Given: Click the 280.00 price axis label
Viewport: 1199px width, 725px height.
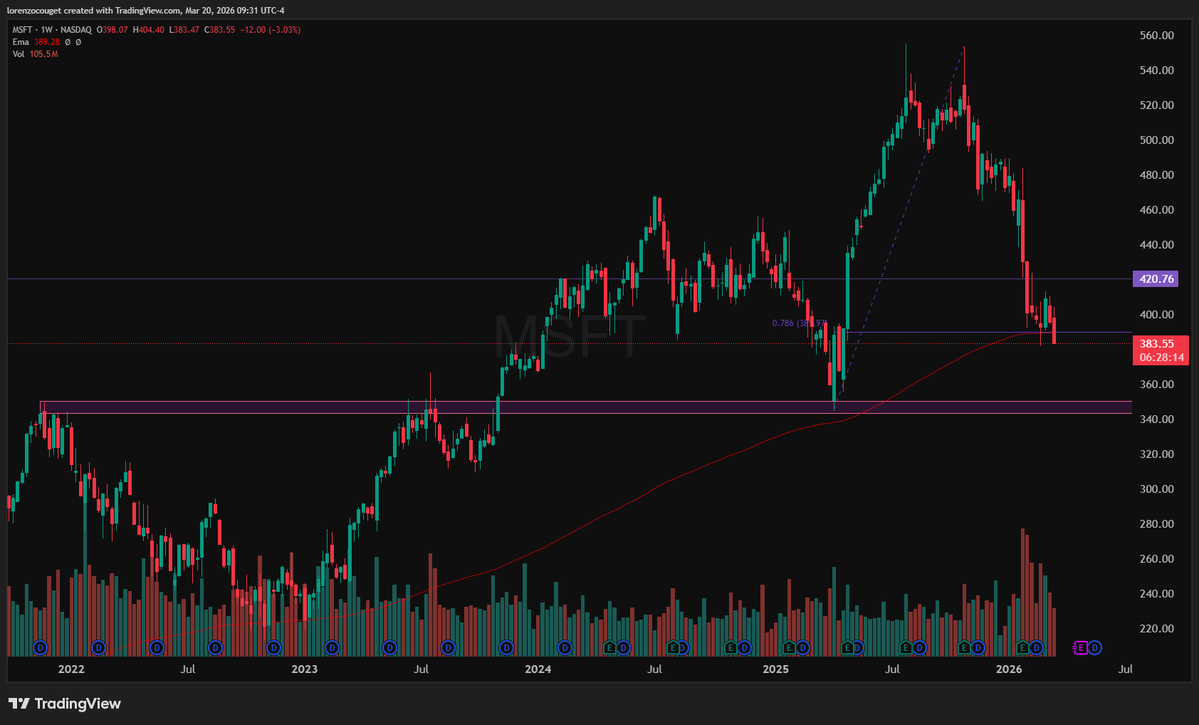Looking at the screenshot, I should pyautogui.click(x=1156, y=524).
